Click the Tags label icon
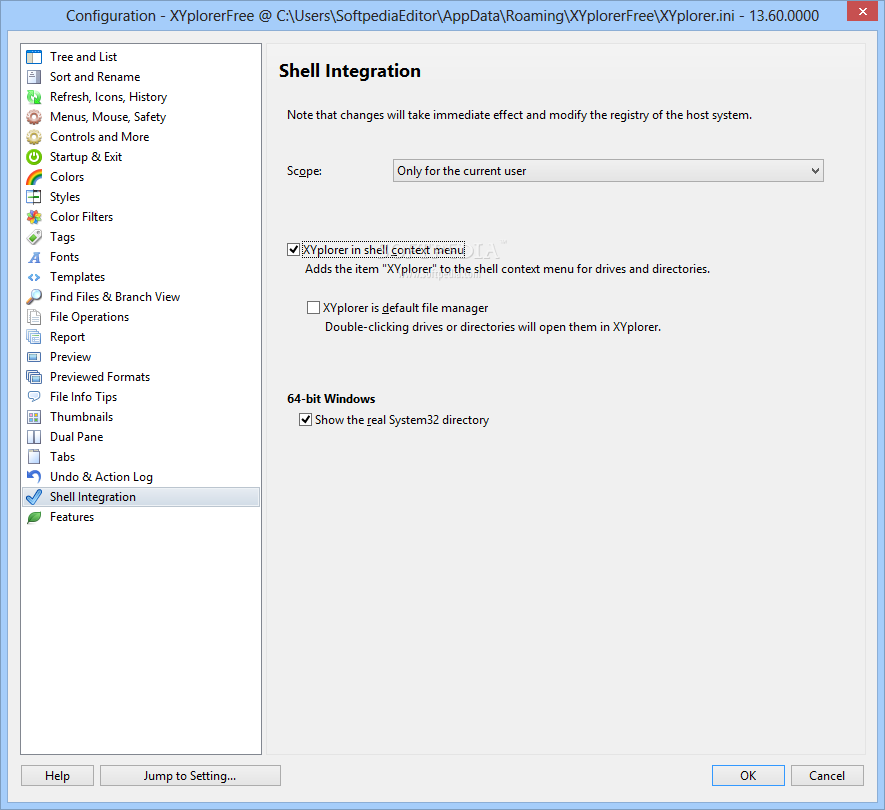Viewport: 885px width, 810px height. point(34,237)
